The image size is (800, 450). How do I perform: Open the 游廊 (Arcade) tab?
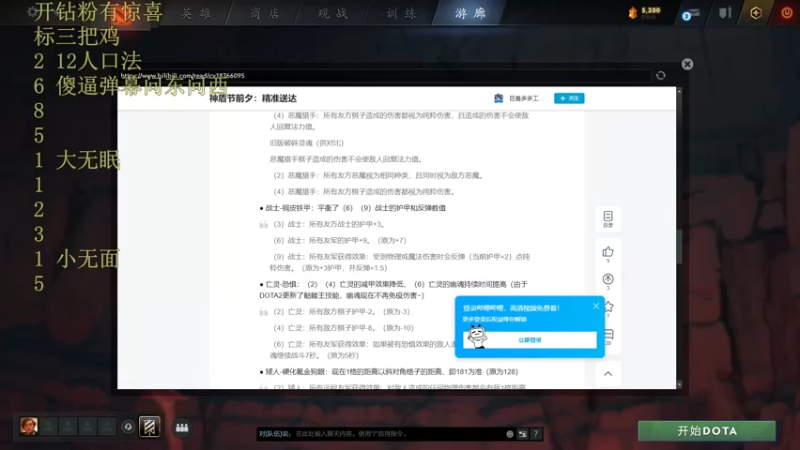point(470,13)
